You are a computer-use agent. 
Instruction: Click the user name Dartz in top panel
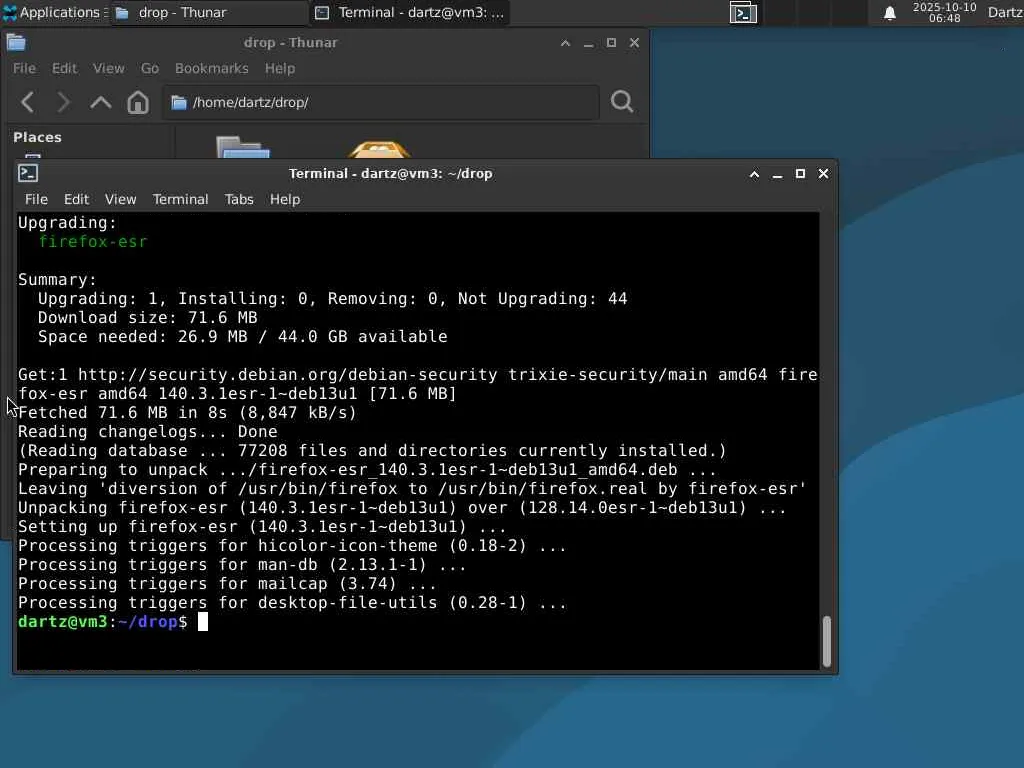[1005, 12]
